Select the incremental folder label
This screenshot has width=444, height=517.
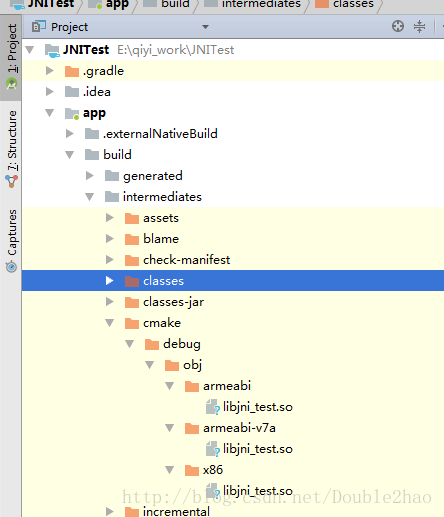[176, 511]
